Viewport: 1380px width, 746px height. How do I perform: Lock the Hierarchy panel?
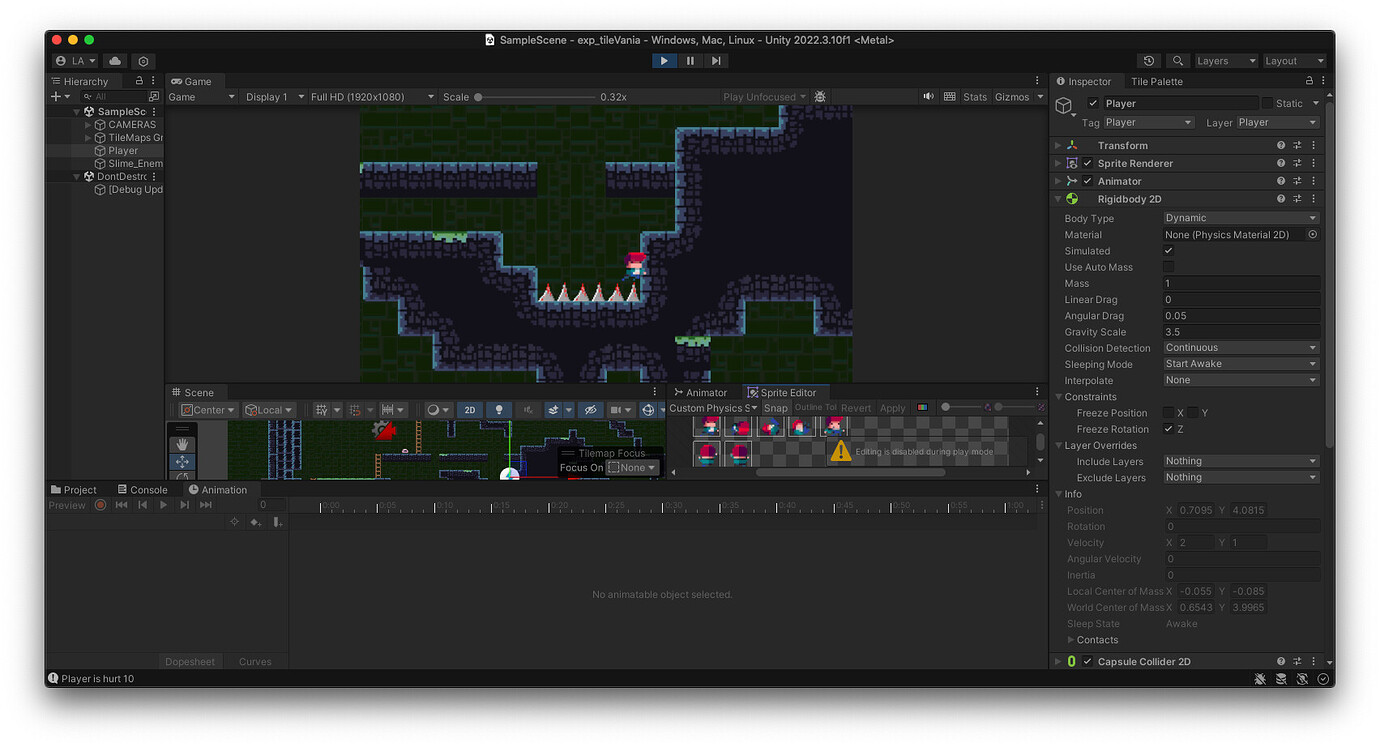pos(139,81)
